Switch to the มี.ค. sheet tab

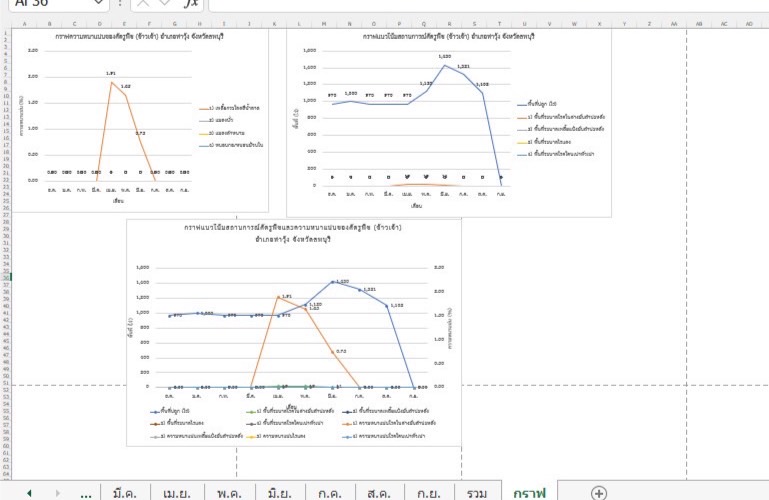[126, 492]
